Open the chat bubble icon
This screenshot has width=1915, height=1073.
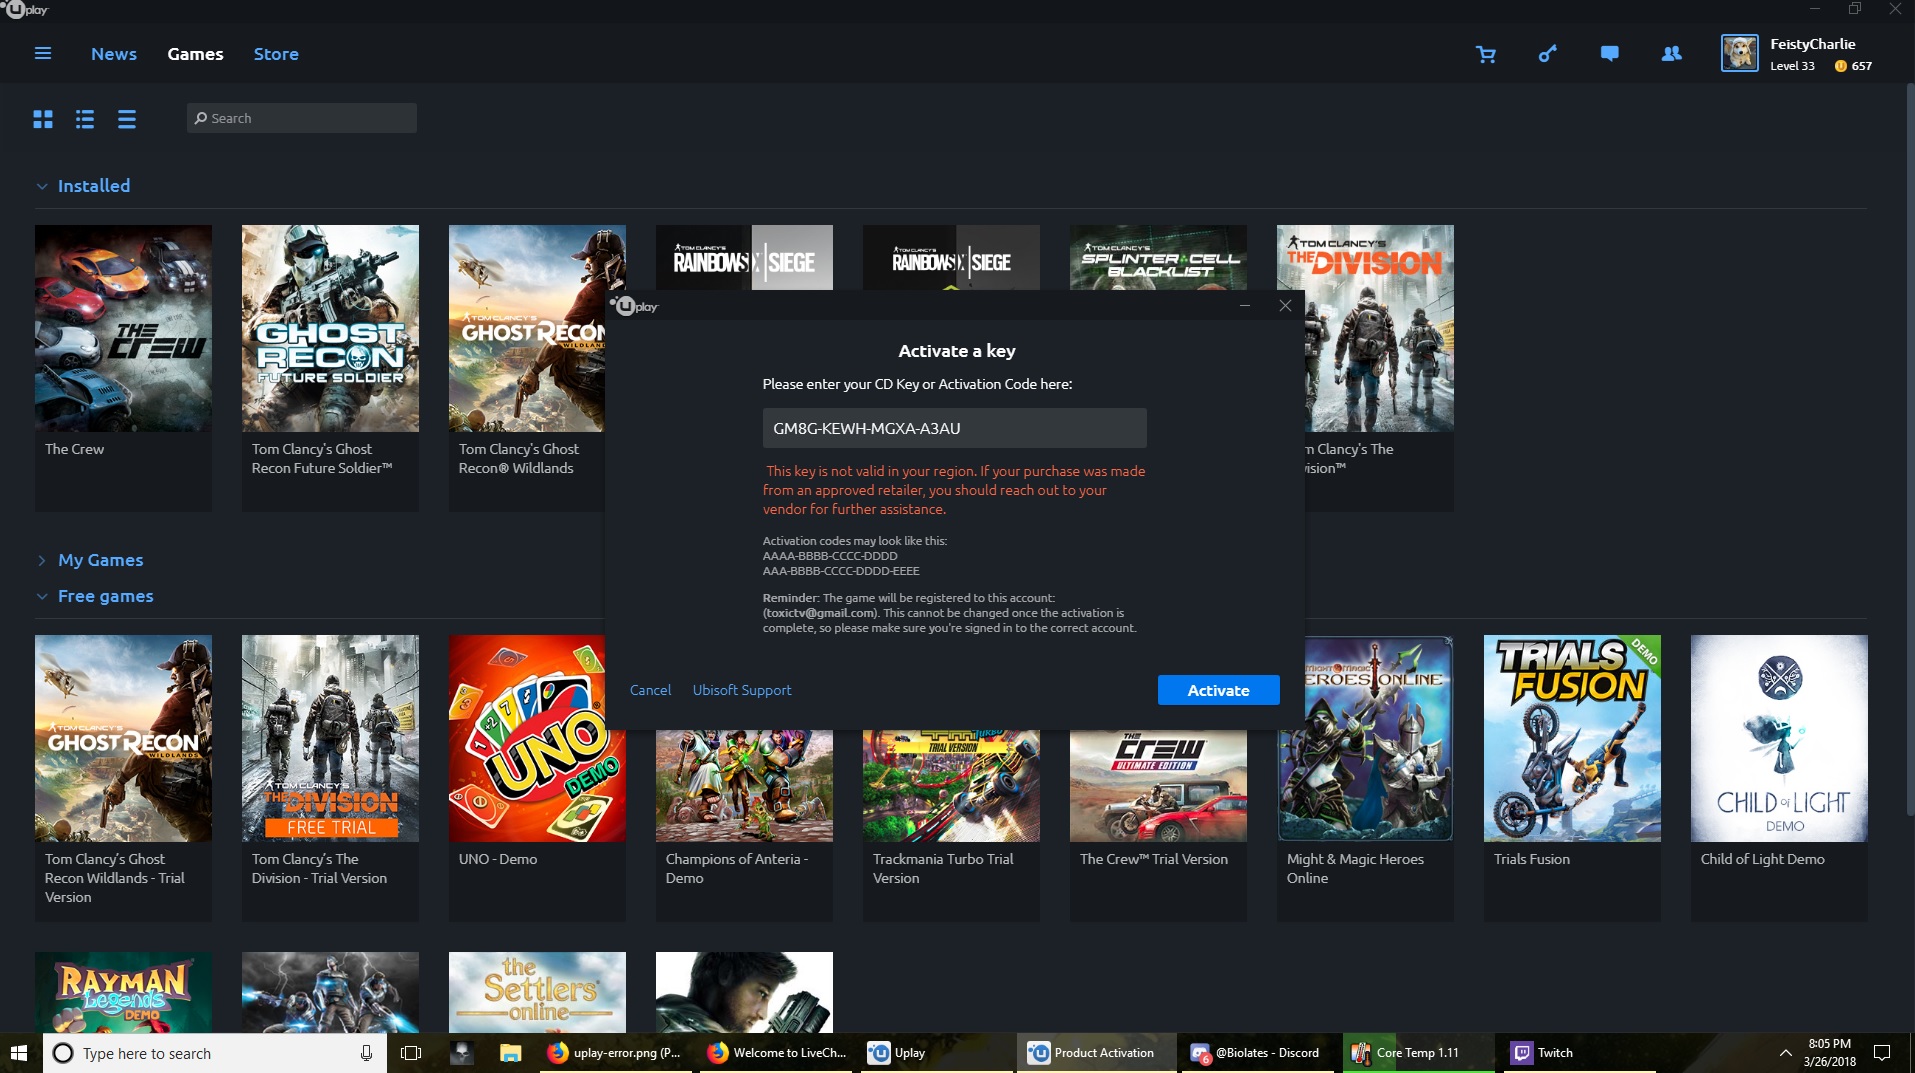click(1609, 54)
